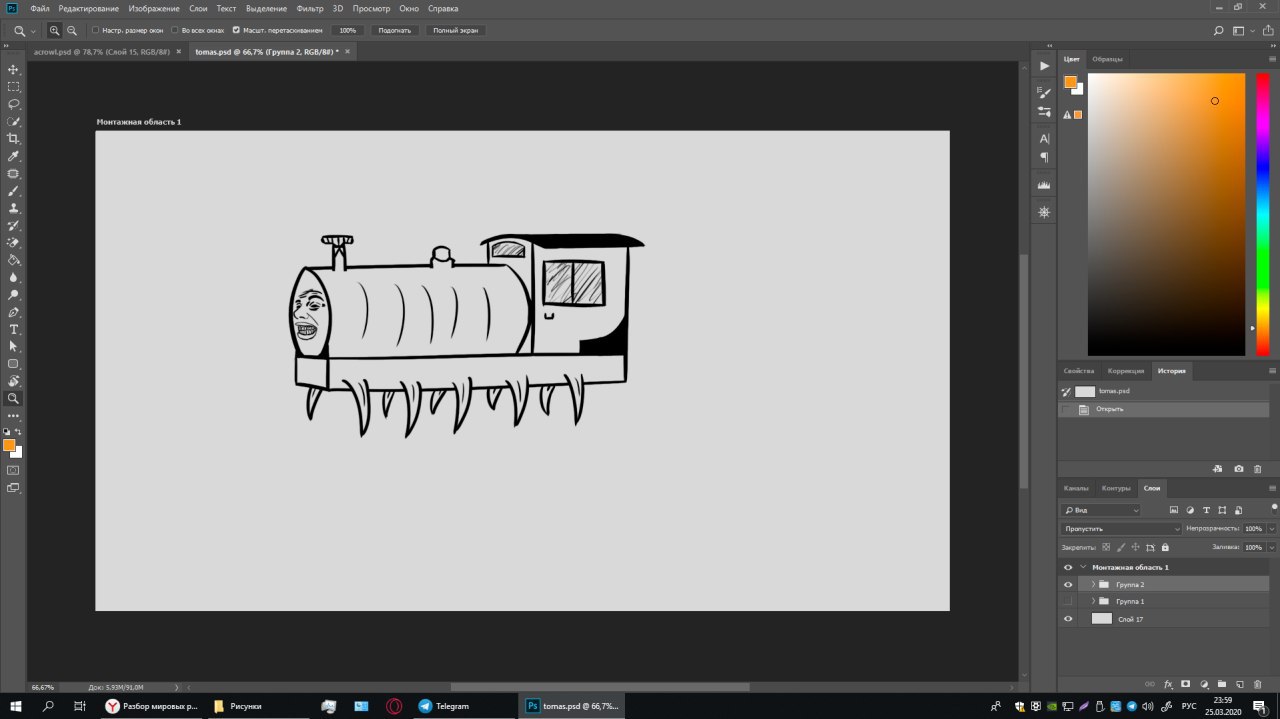Select the Rectangular Marquee tool
The width and height of the screenshot is (1280, 719).
(14, 86)
